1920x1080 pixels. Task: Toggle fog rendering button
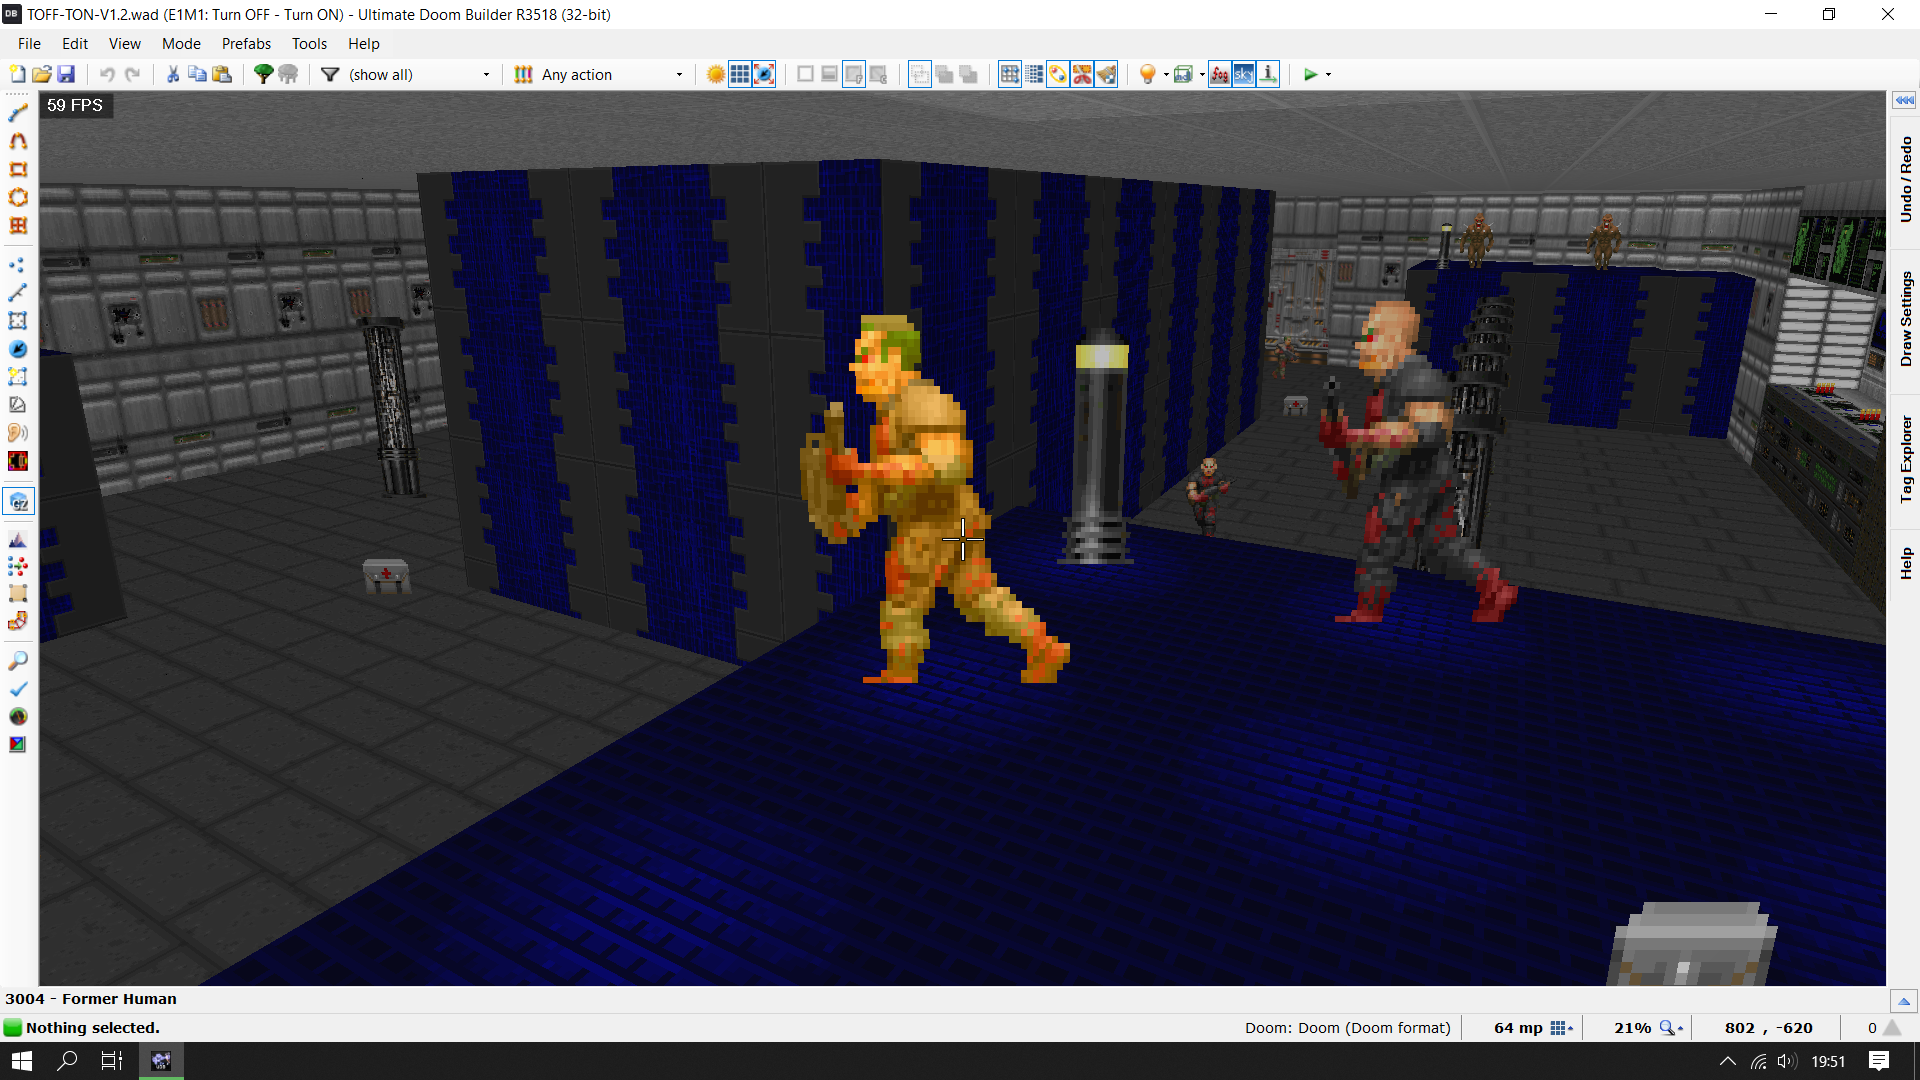[x=1220, y=74]
